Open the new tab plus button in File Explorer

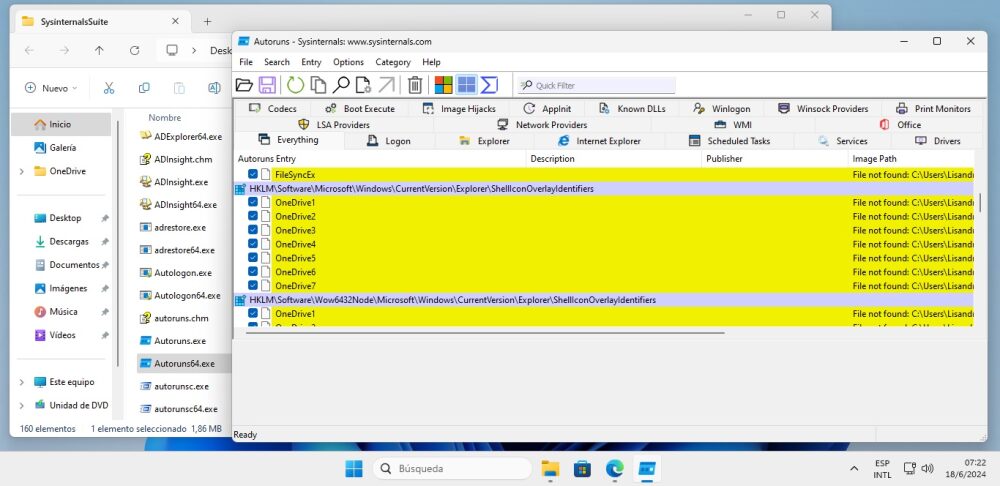(x=207, y=21)
